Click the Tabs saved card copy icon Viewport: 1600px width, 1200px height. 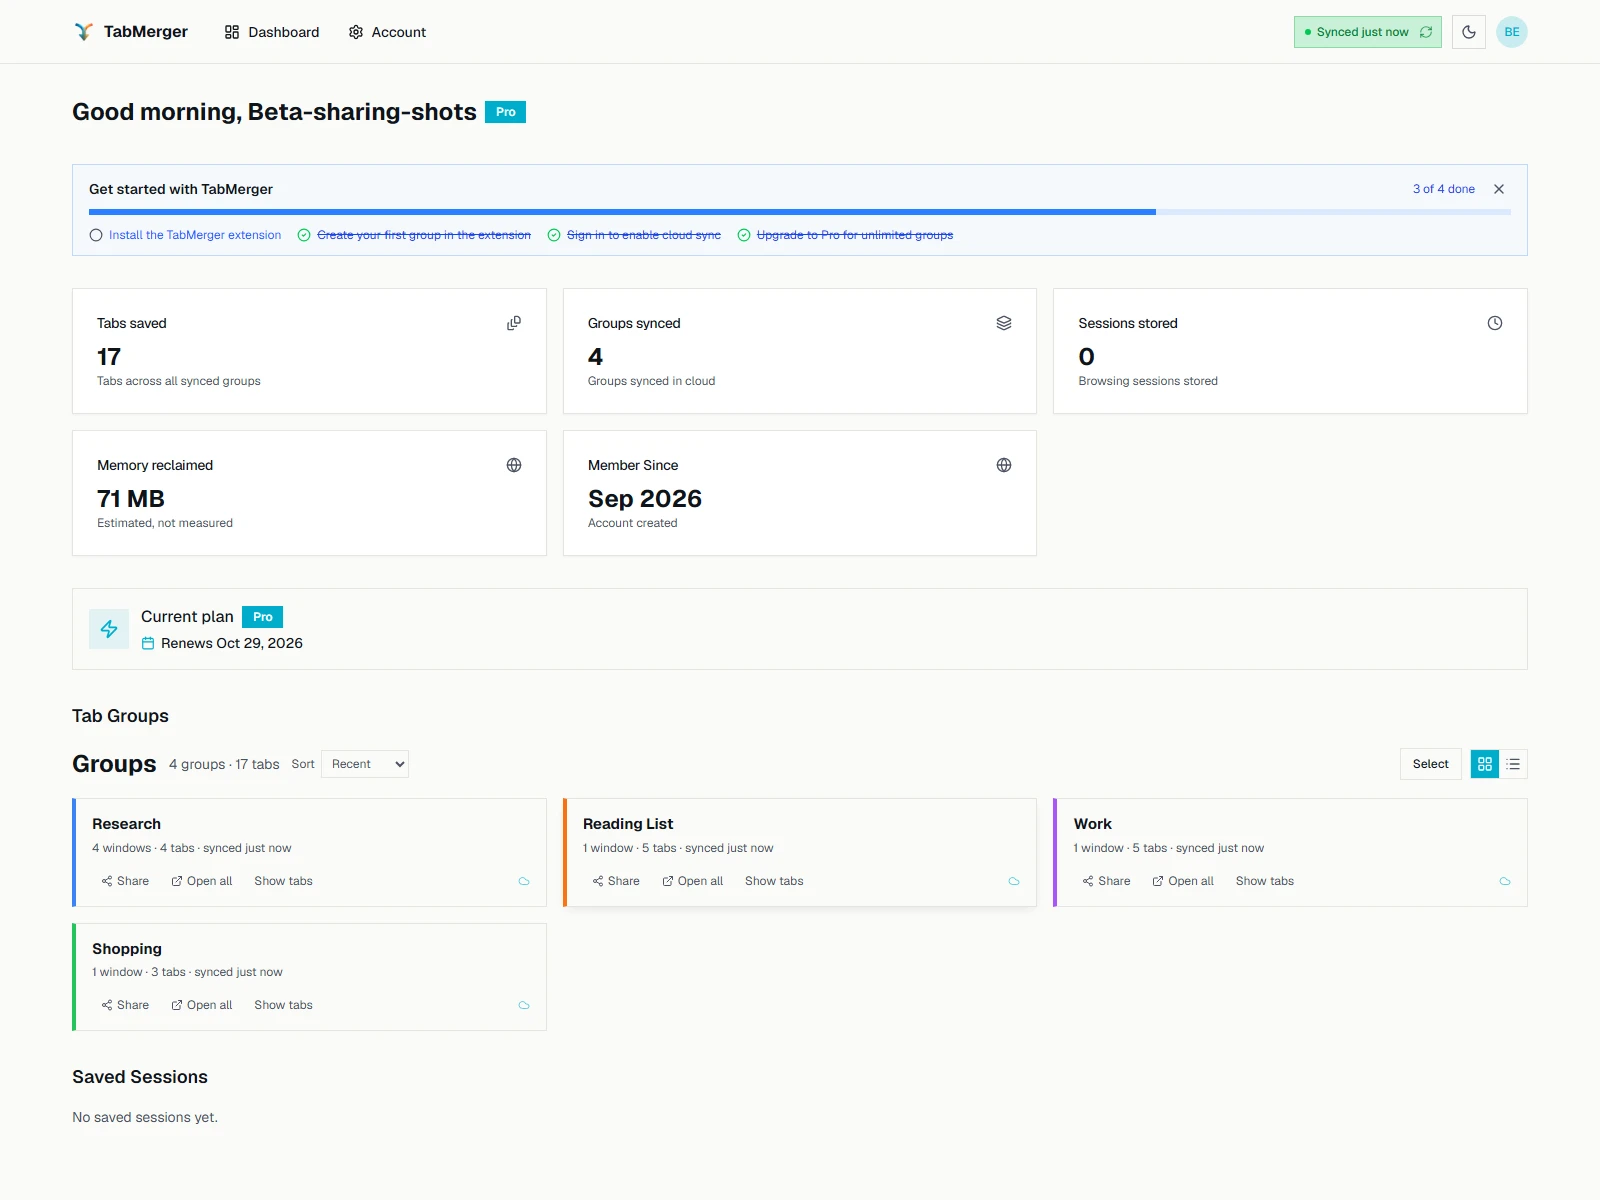tap(514, 323)
